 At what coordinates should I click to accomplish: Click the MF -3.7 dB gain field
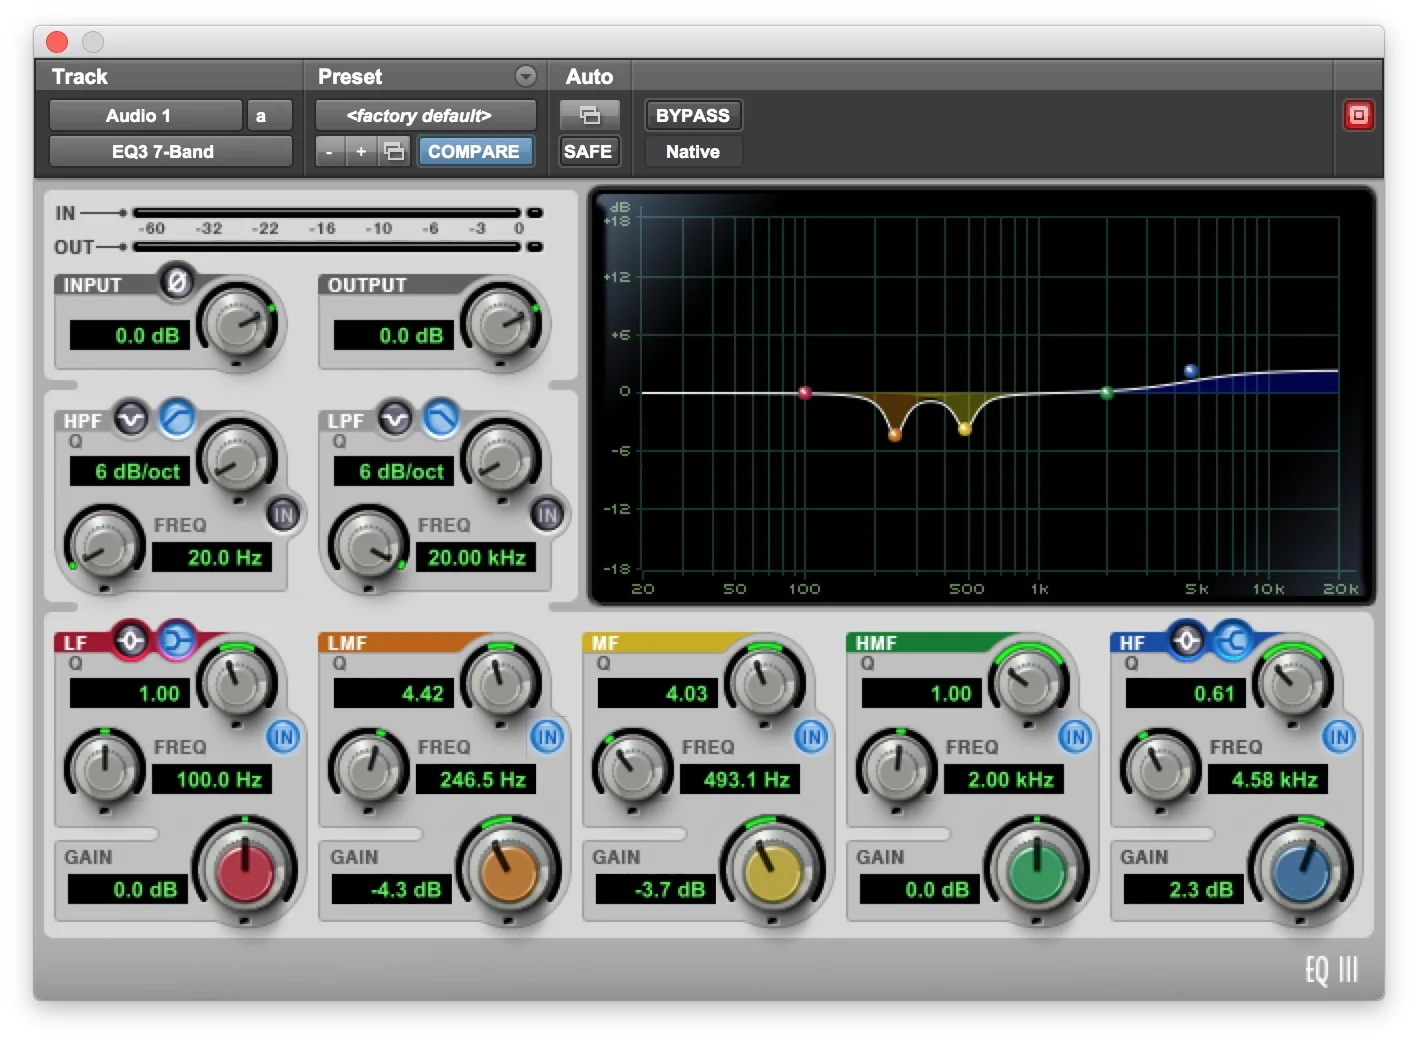(655, 889)
